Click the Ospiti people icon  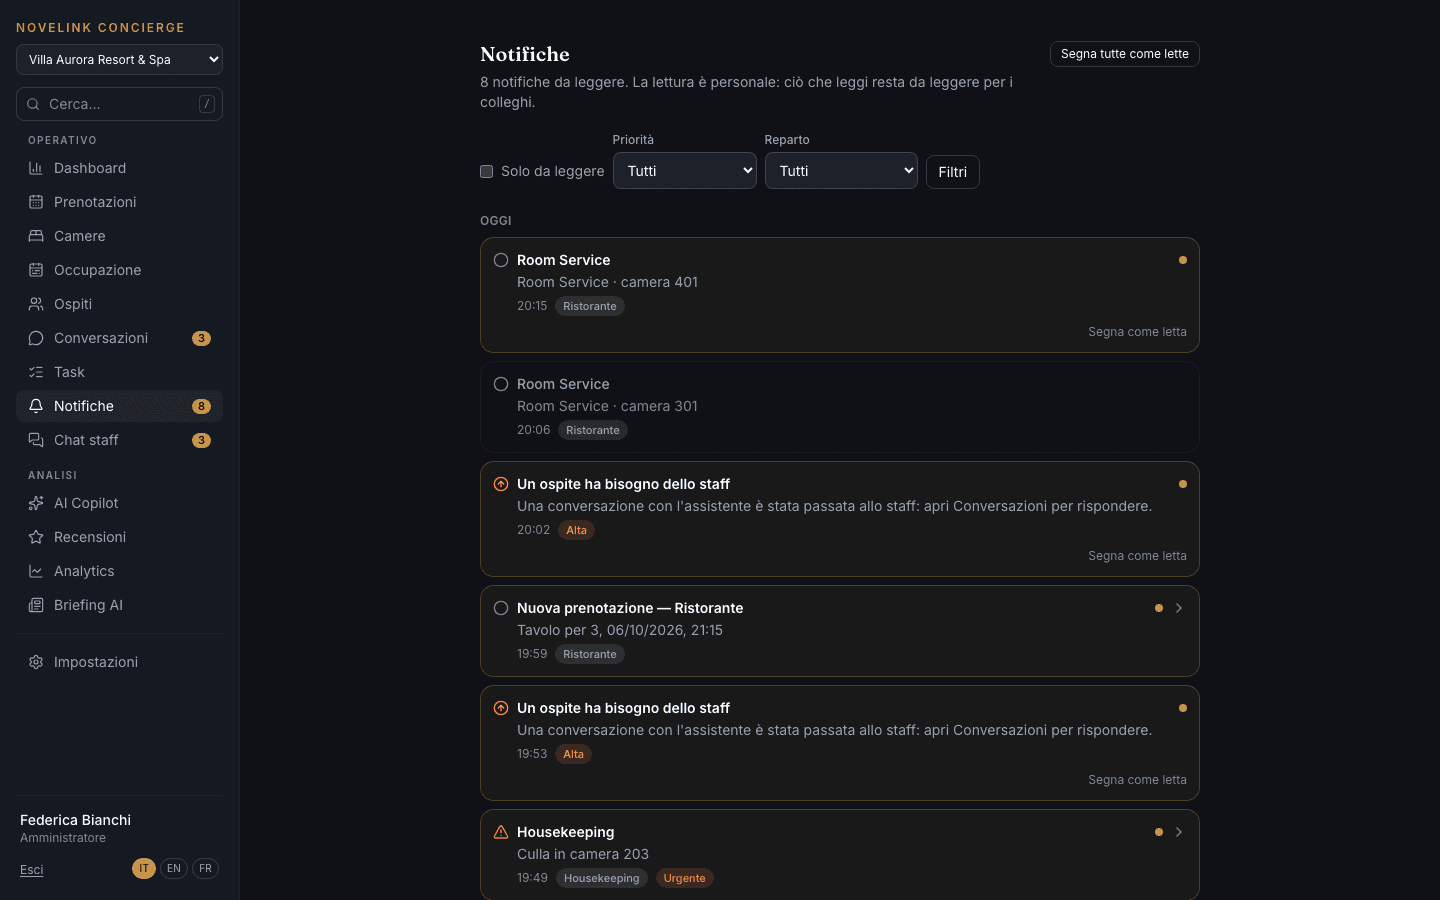pos(36,304)
